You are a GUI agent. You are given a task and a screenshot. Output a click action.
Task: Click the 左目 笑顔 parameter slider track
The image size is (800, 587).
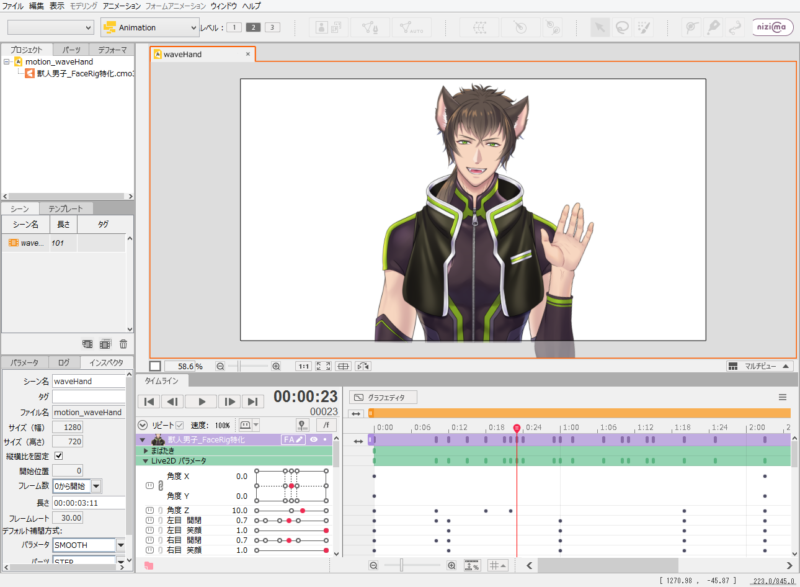pos(291,530)
